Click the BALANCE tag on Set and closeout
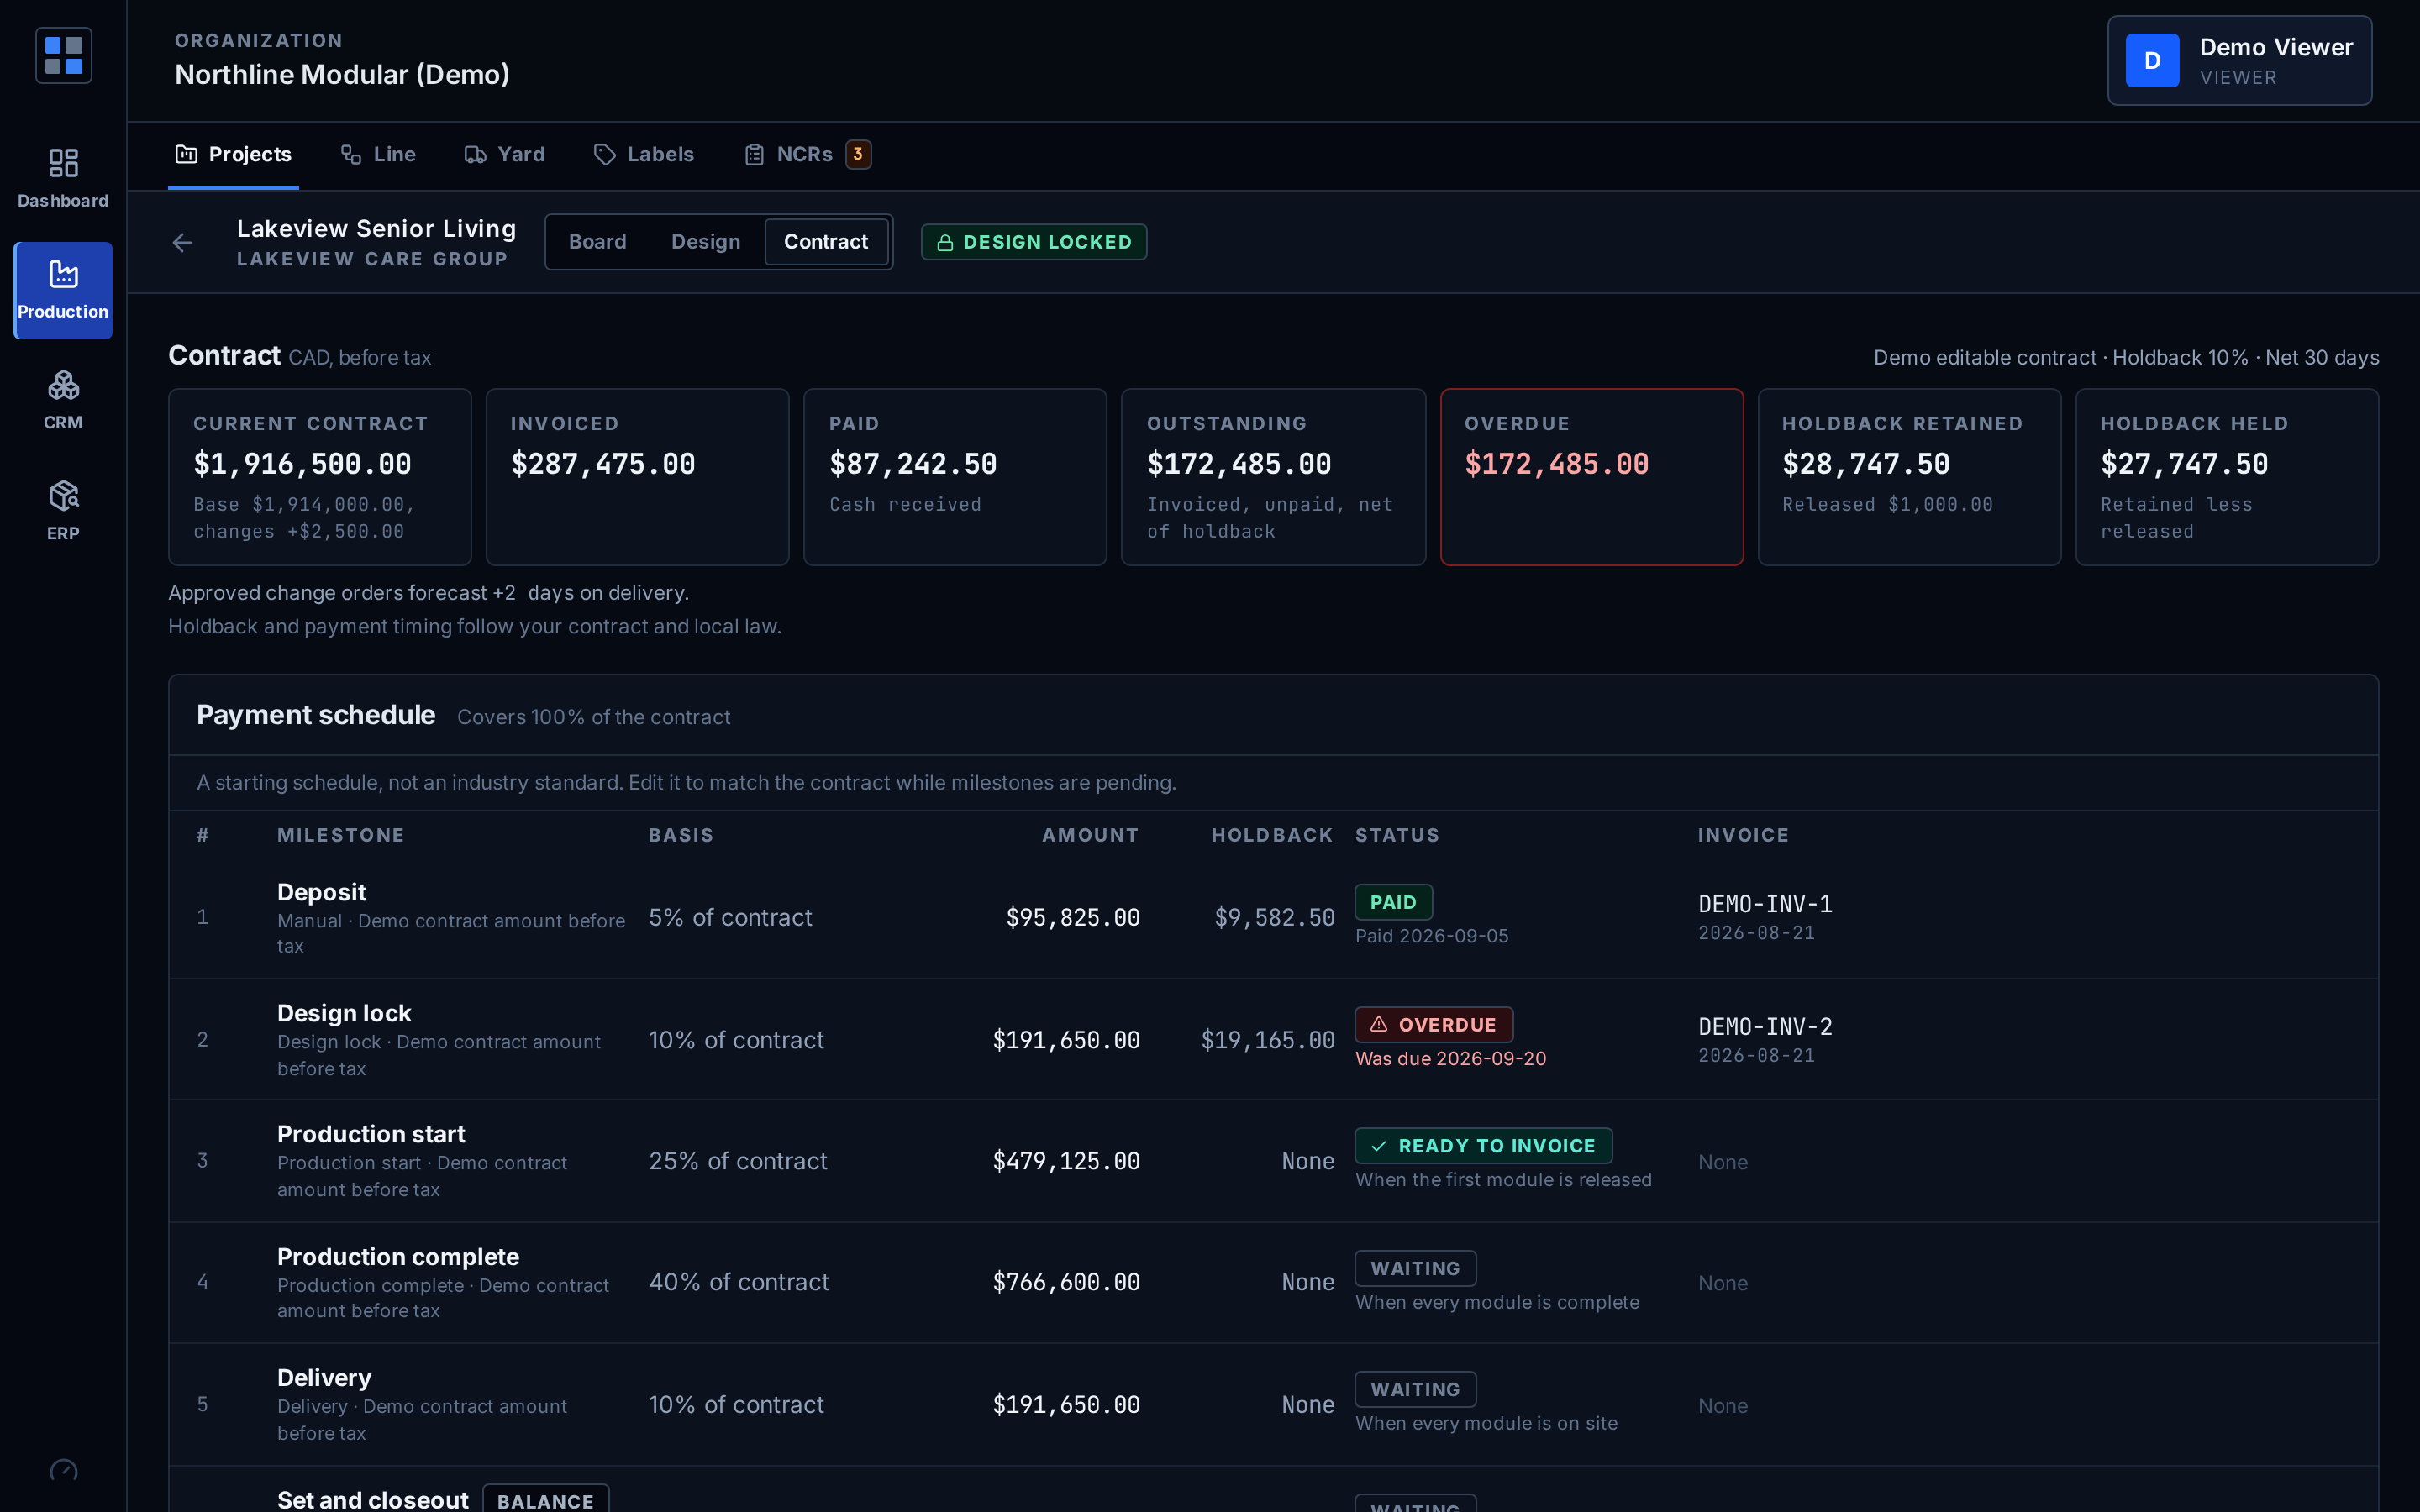The width and height of the screenshot is (2420, 1512). (x=545, y=1500)
